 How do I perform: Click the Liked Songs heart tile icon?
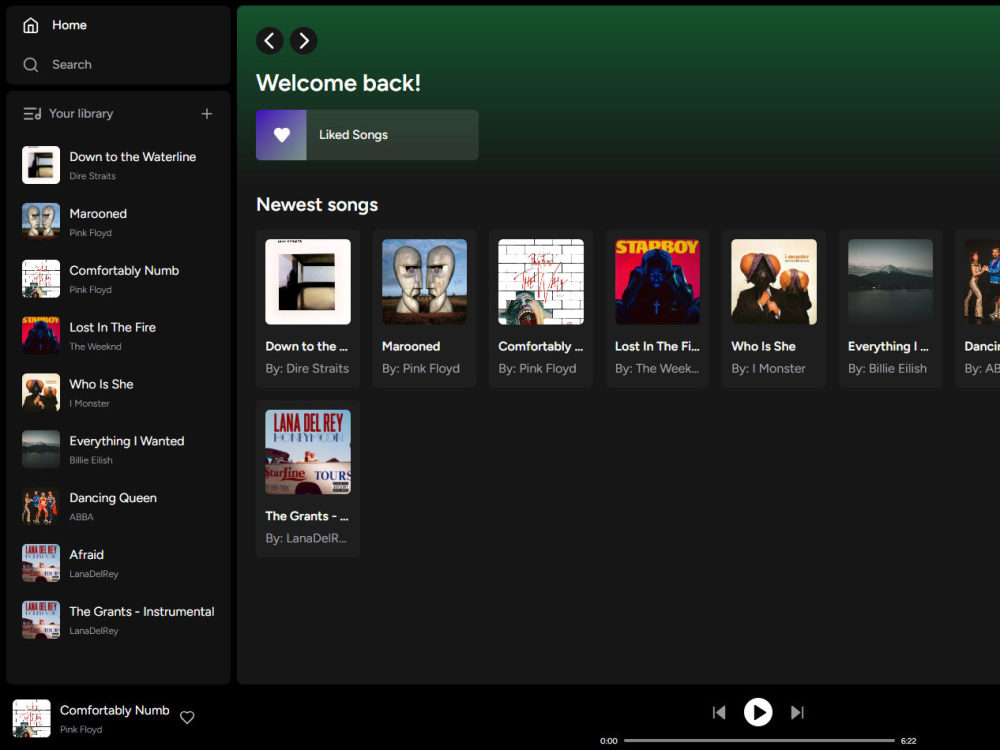[x=281, y=135]
